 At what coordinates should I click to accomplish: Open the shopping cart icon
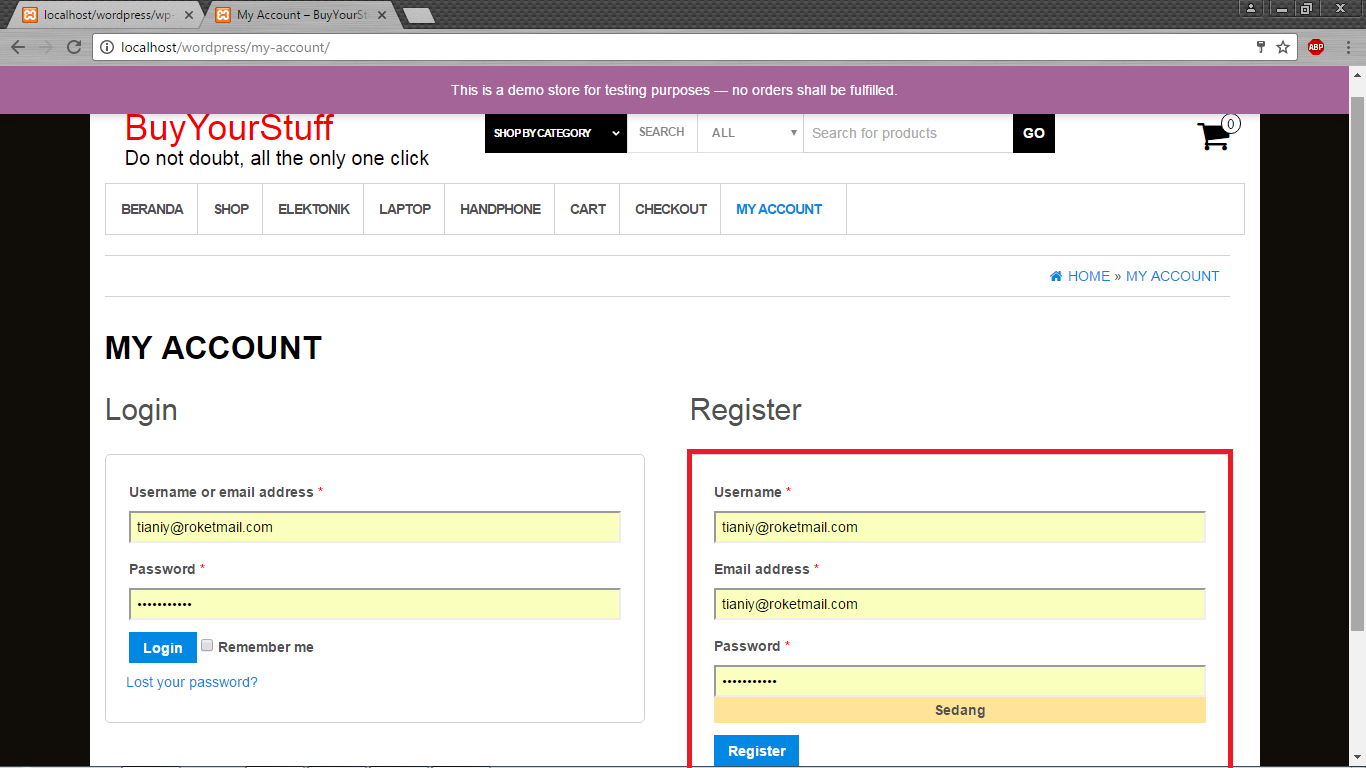(x=1213, y=137)
